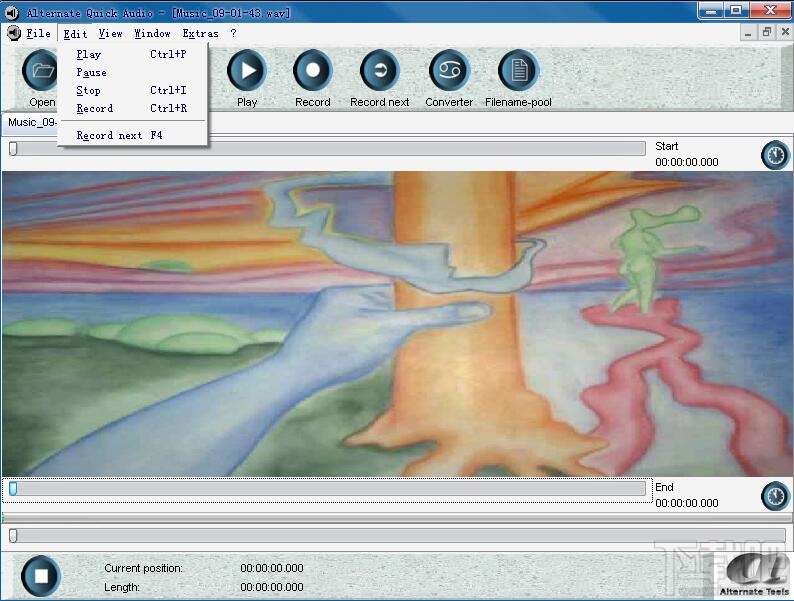The image size is (794, 601).
Task: Click the Open folder toolbar icon
Action: tap(41, 71)
